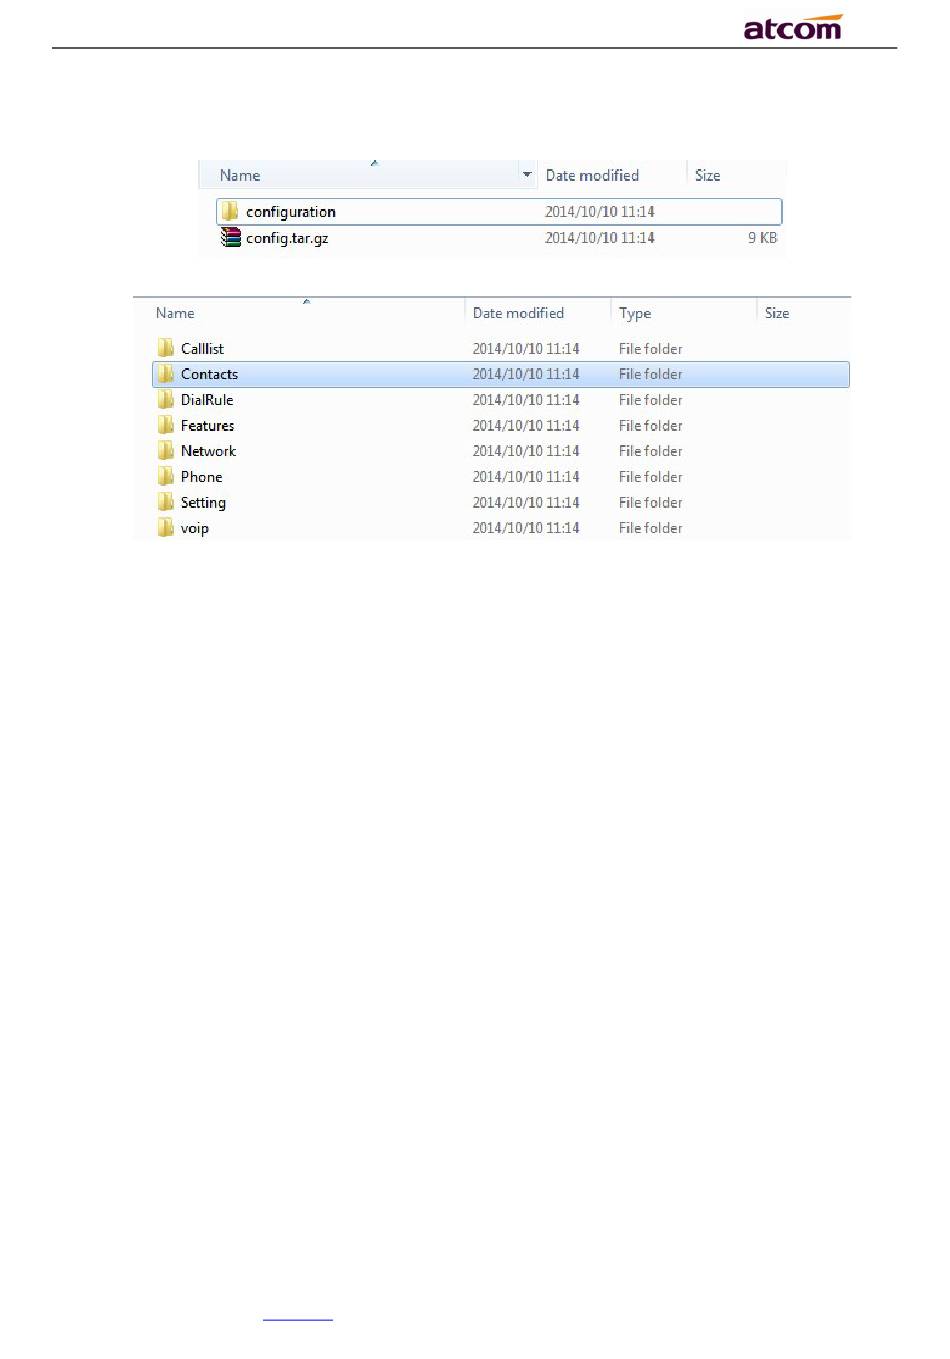Click the atcom logo in header

[793, 27]
